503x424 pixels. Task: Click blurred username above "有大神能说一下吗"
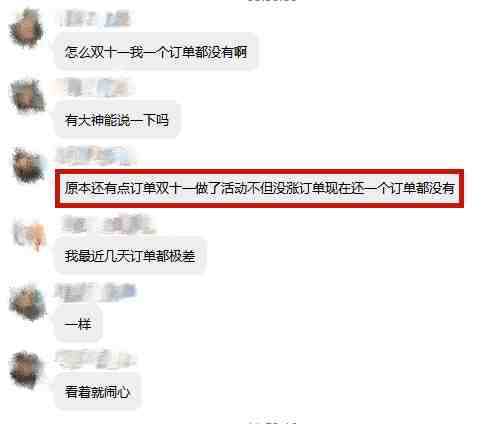(x=97, y=87)
